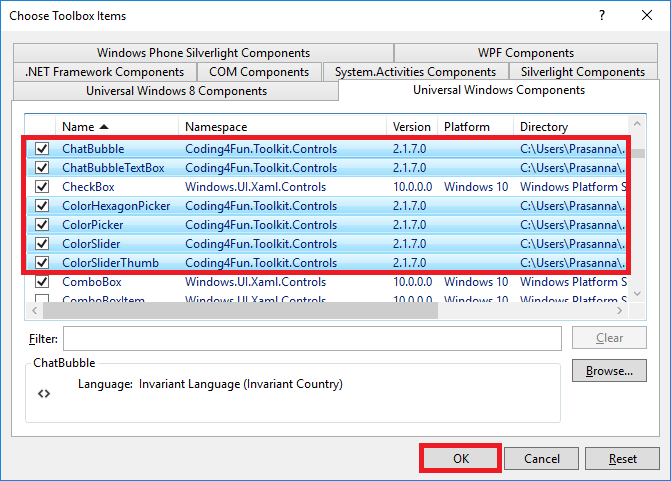Click the Reset button
Viewport: 671px width, 481px height.
622,459
